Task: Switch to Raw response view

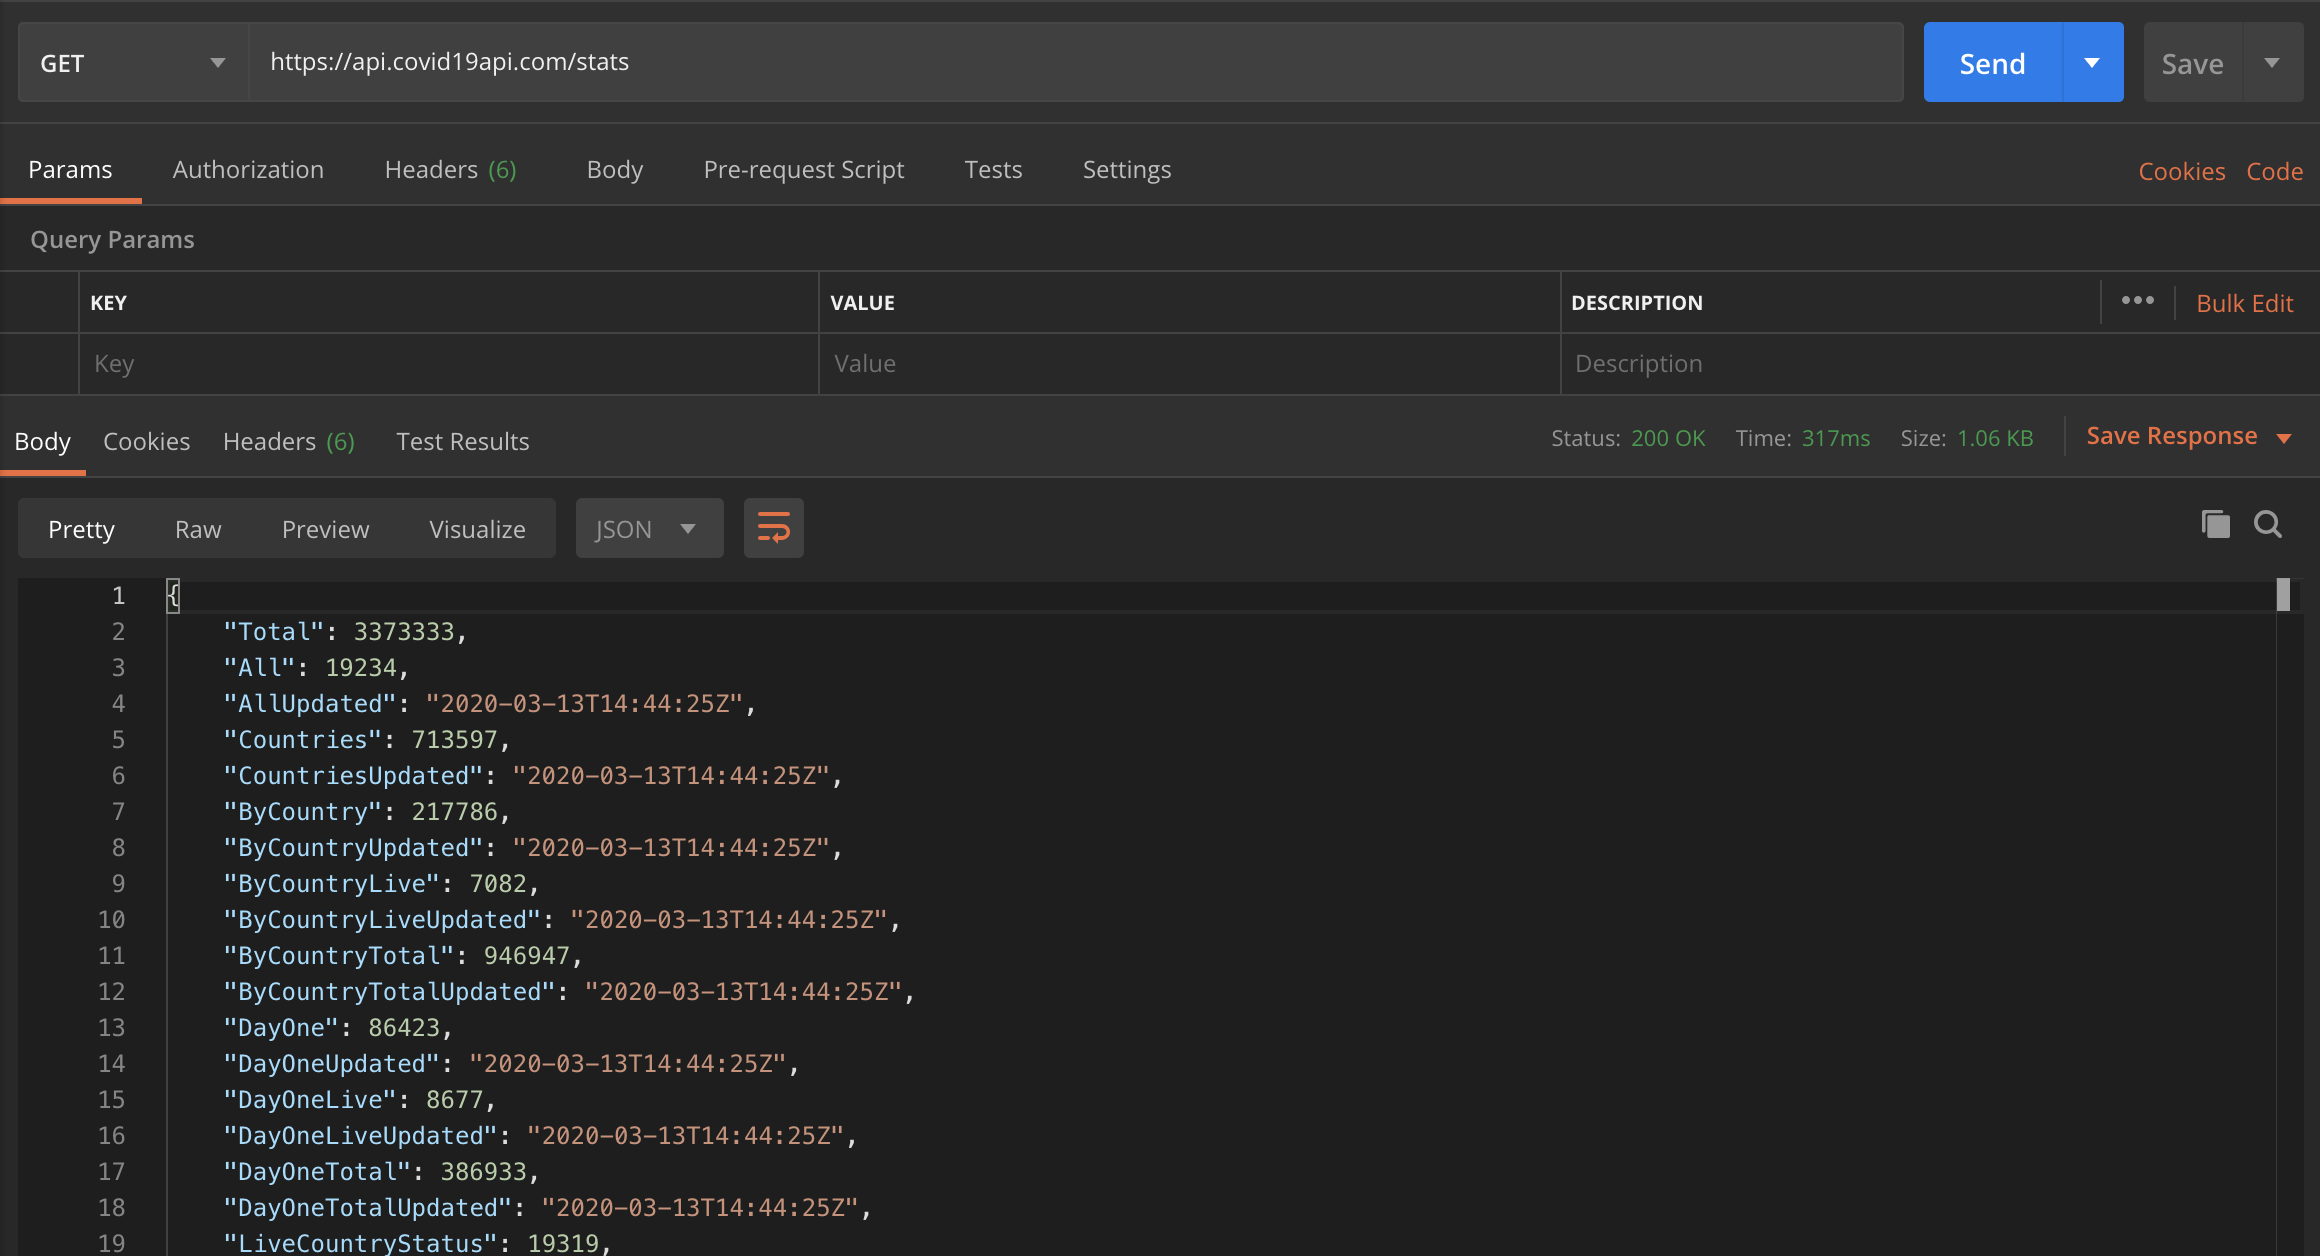Action: pyautogui.click(x=198, y=528)
